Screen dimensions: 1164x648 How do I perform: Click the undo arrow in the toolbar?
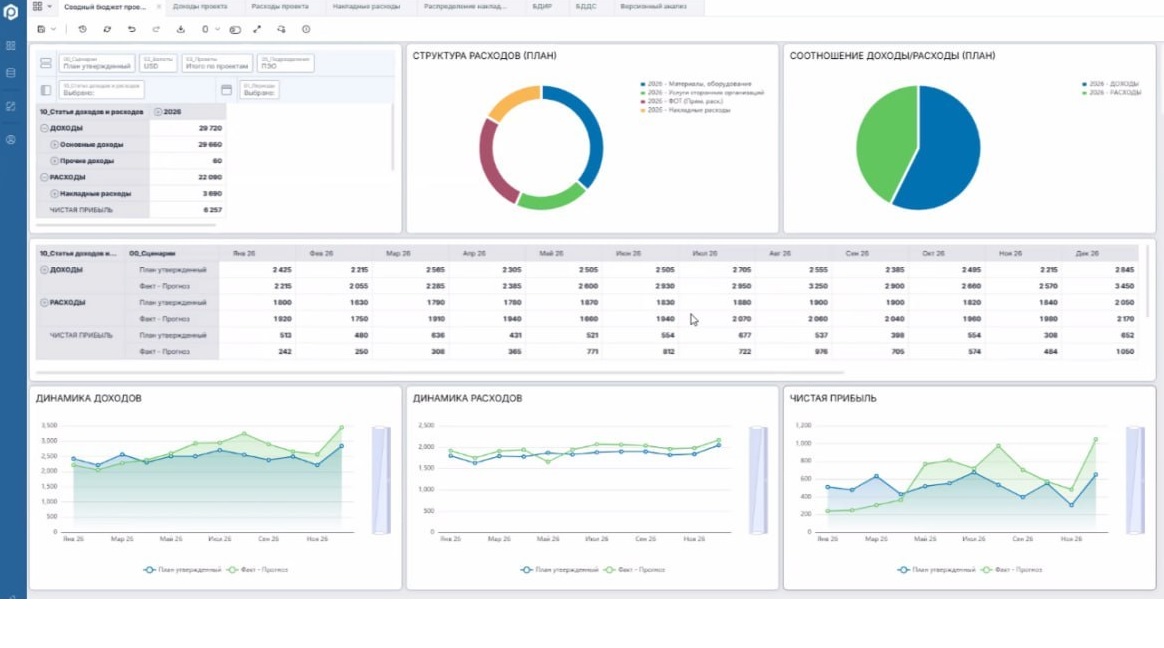click(131, 29)
